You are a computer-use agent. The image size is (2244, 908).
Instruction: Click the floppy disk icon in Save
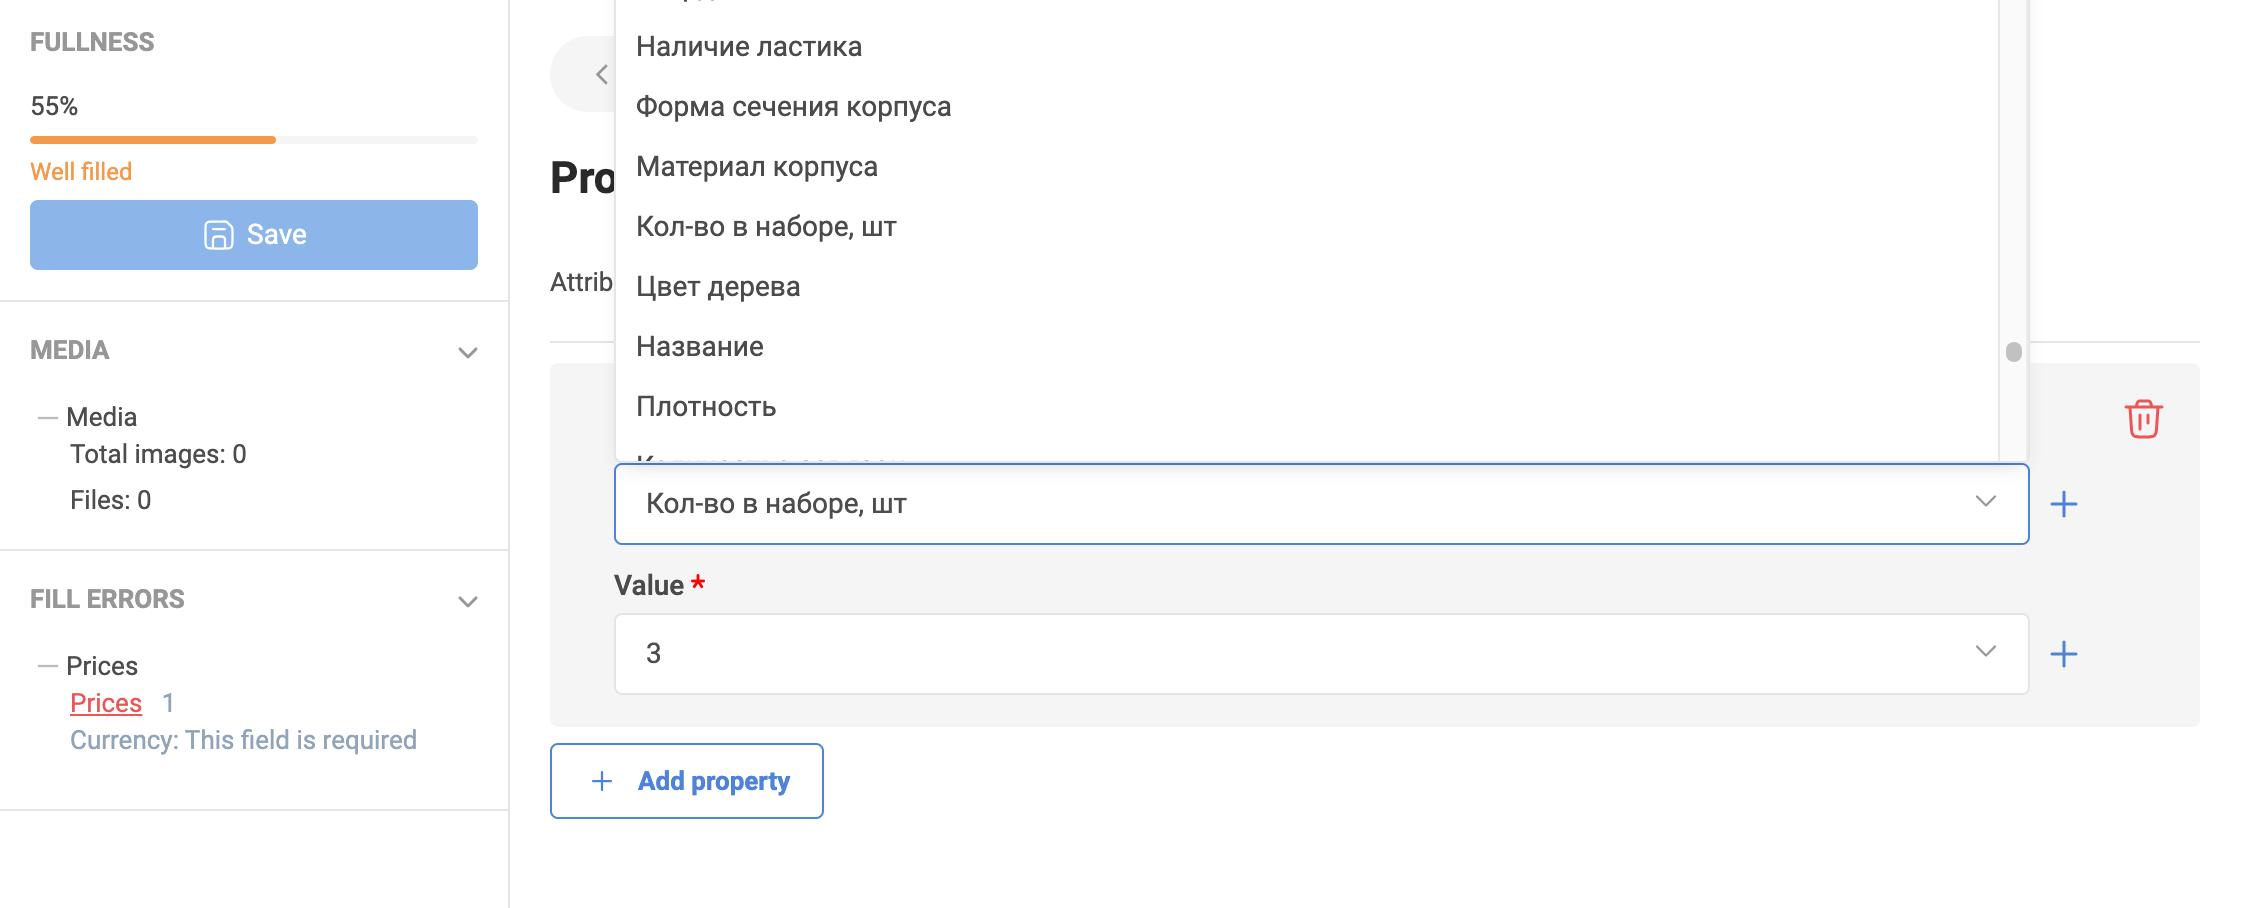click(218, 235)
